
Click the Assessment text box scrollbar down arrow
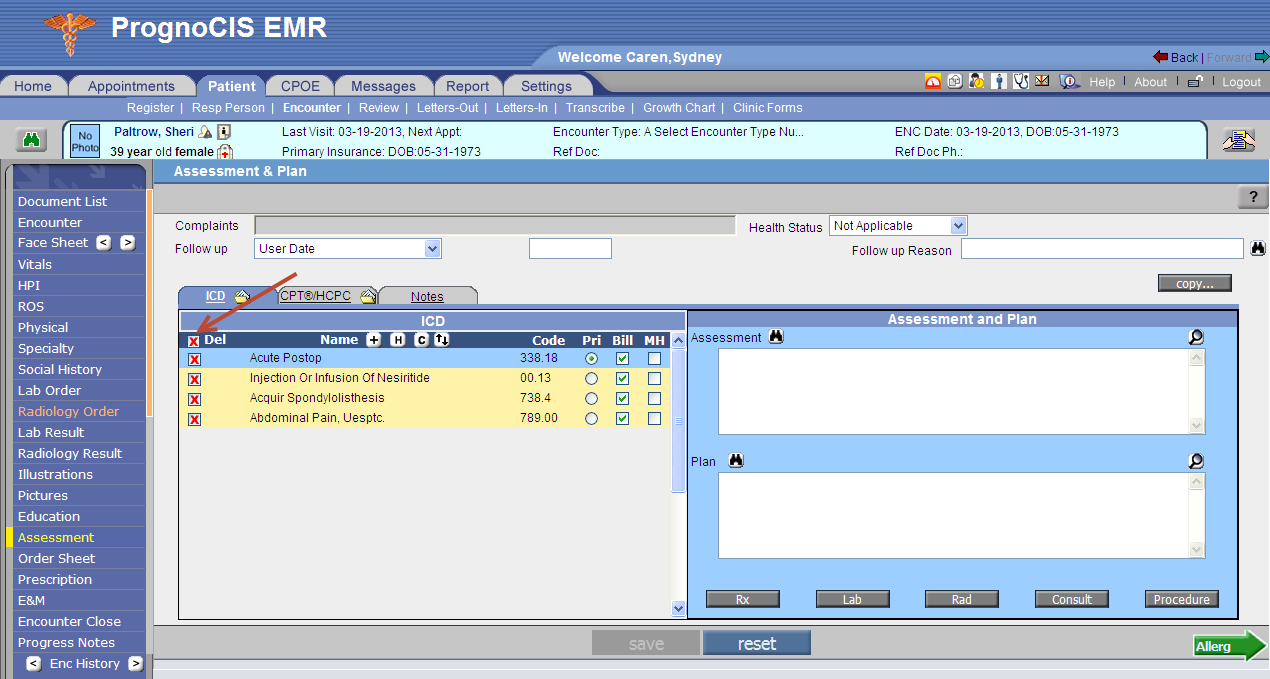pos(1197,426)
